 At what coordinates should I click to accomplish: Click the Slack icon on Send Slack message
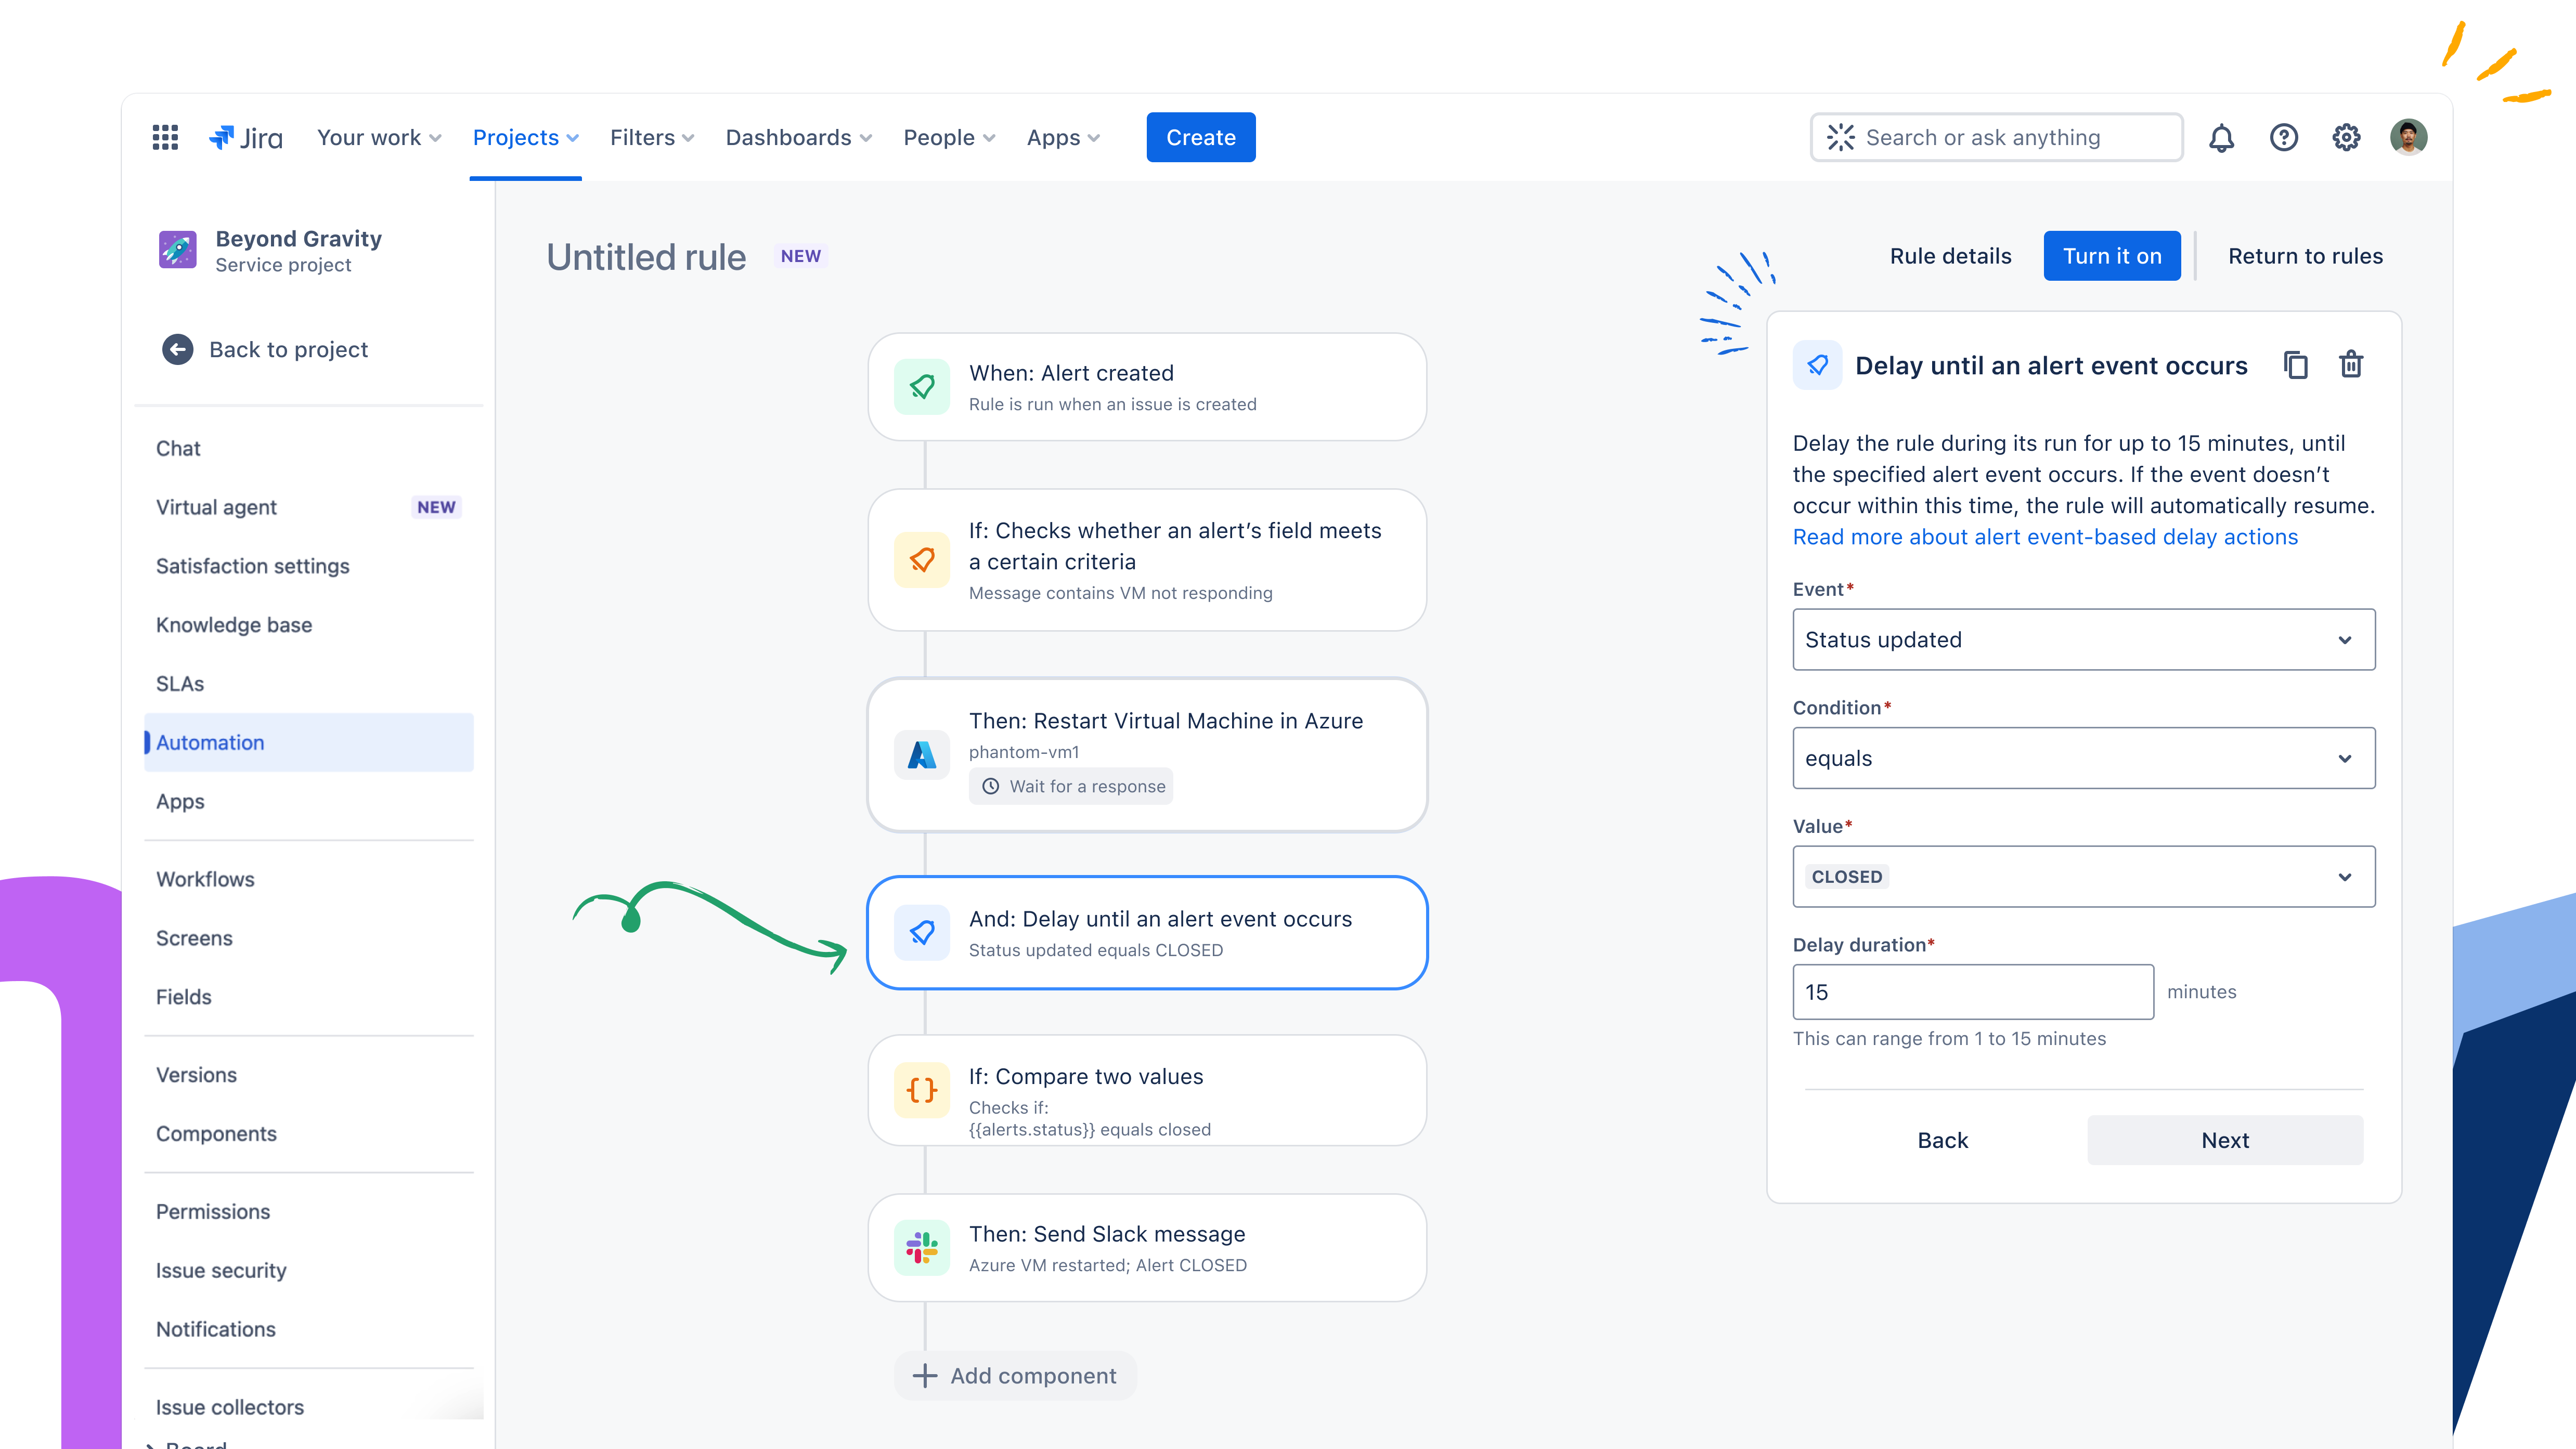pyautogui.click(x=921, y=1247)
